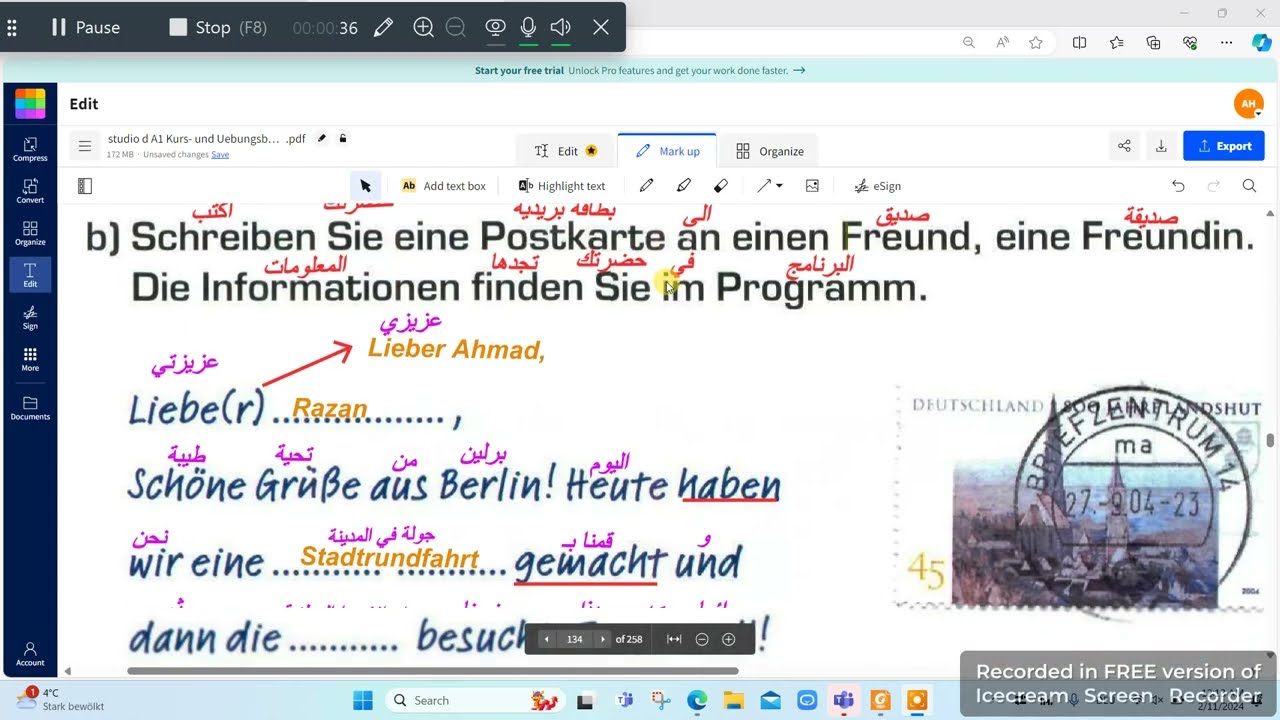Open the More tools grid in the sidebar
Screen dimensions: 1280x720
point(30,359)
